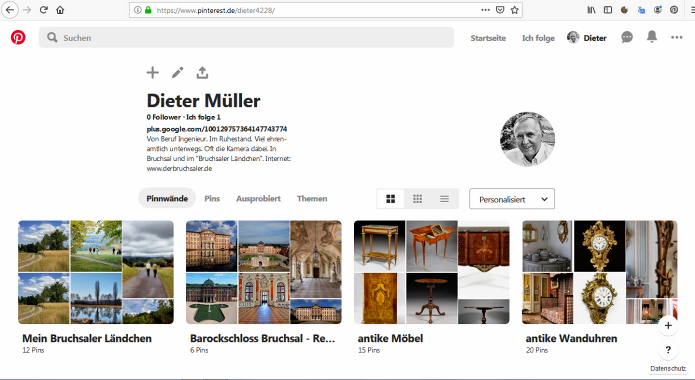Open the Ich folge page

pos(538,38)
